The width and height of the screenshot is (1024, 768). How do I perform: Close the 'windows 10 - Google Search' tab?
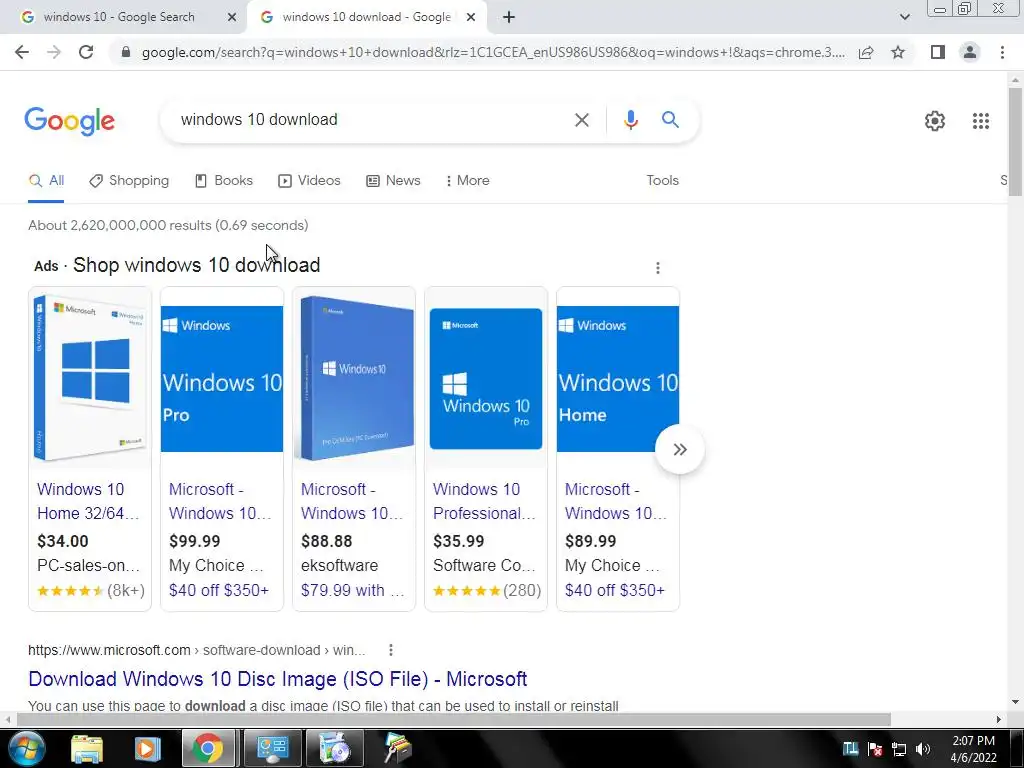point(232,18)
